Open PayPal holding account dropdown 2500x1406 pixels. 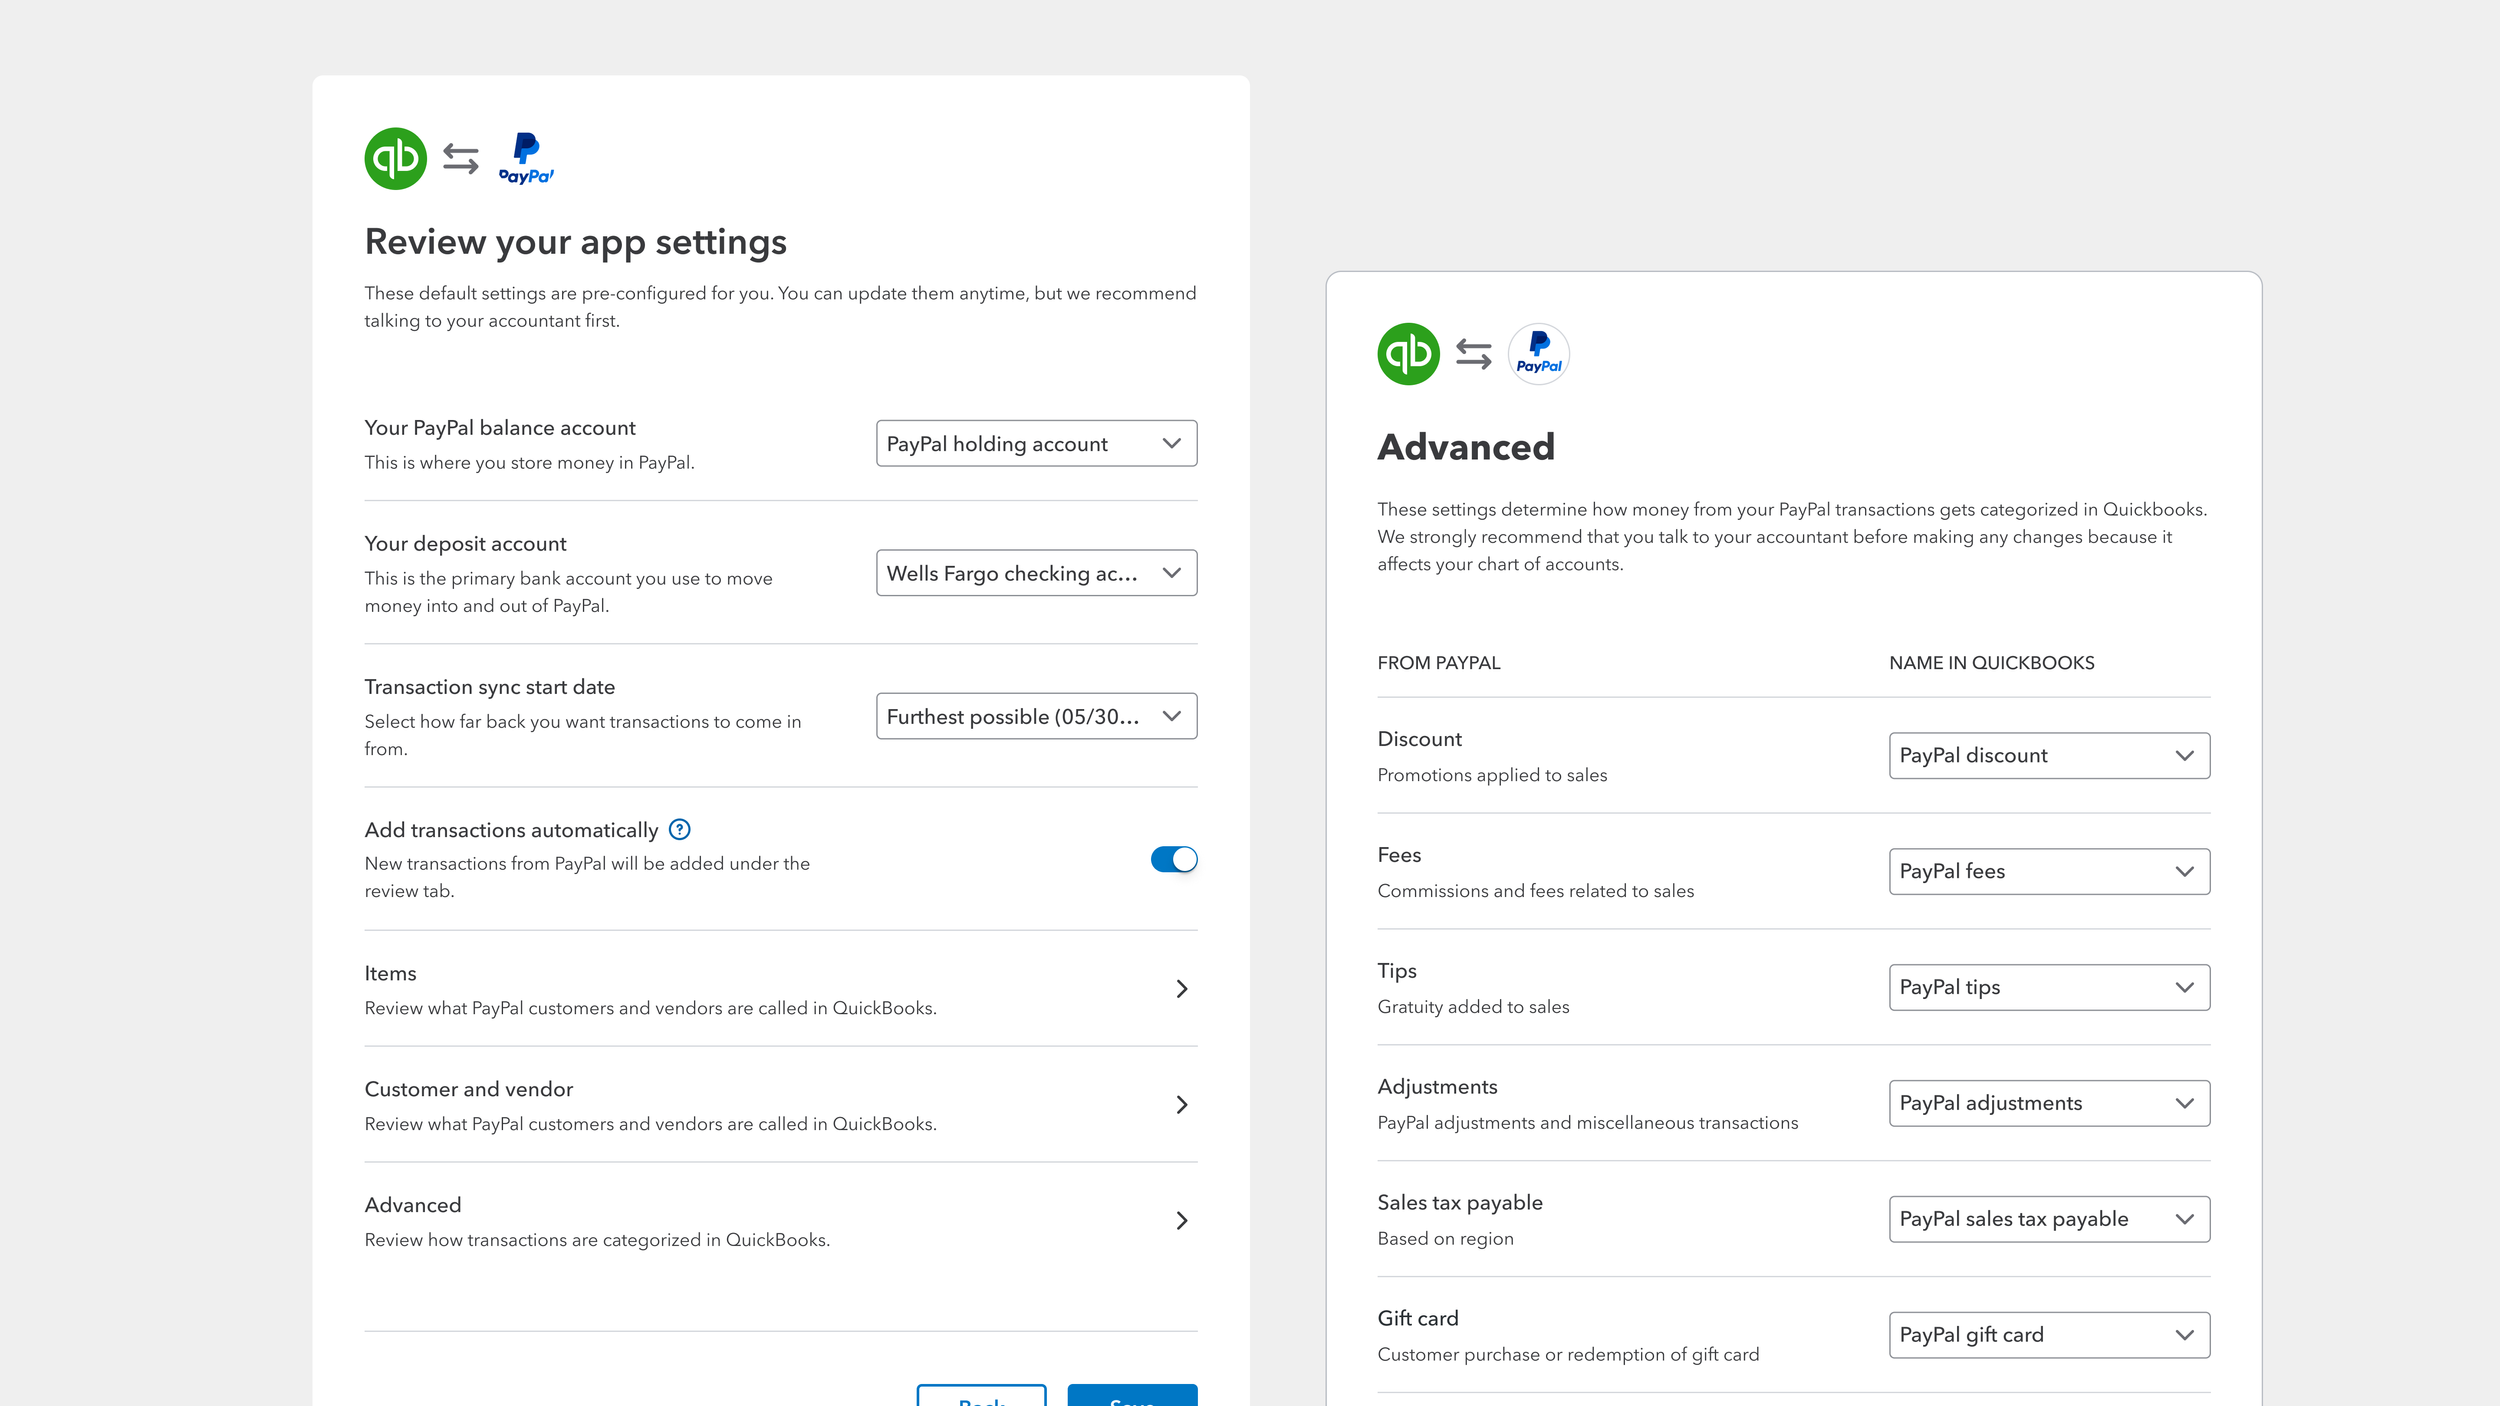pos(1036,443)
